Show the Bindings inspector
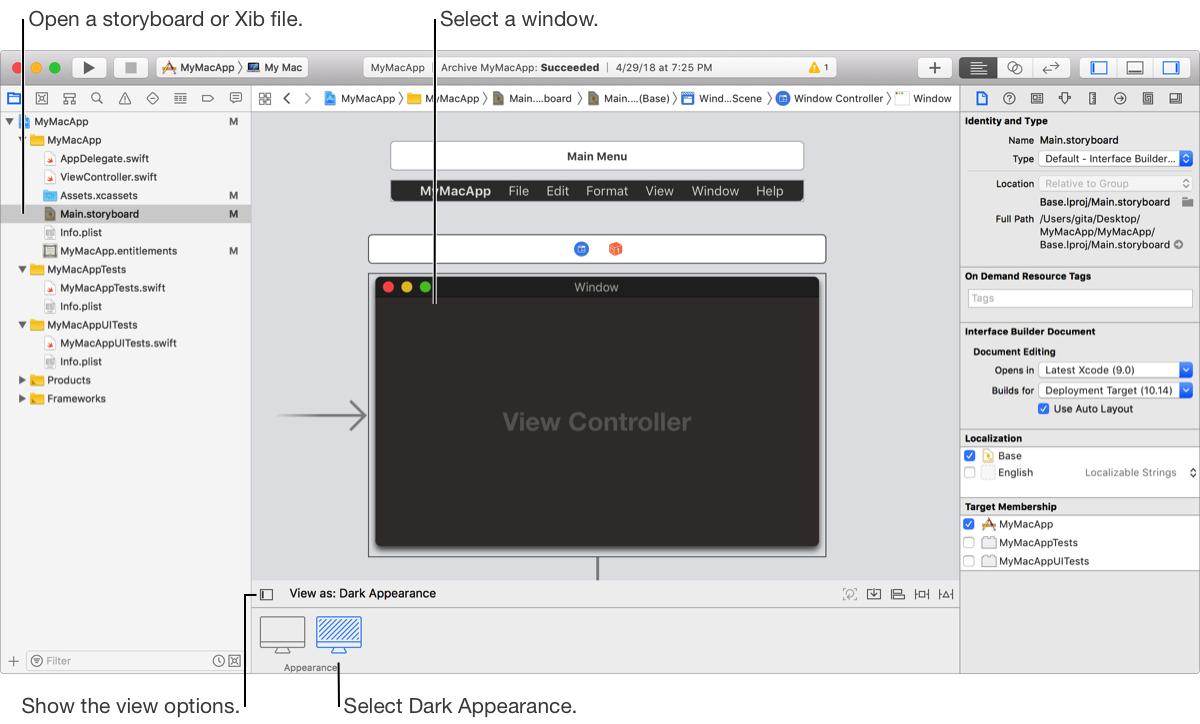This screenshot has width=1200, height=724. 1148,98
